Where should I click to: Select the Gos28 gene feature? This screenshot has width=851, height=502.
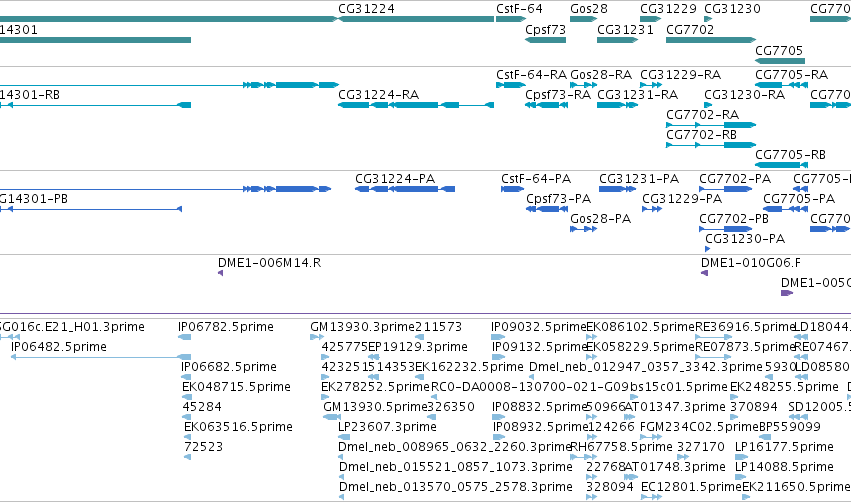click(583, 19)
